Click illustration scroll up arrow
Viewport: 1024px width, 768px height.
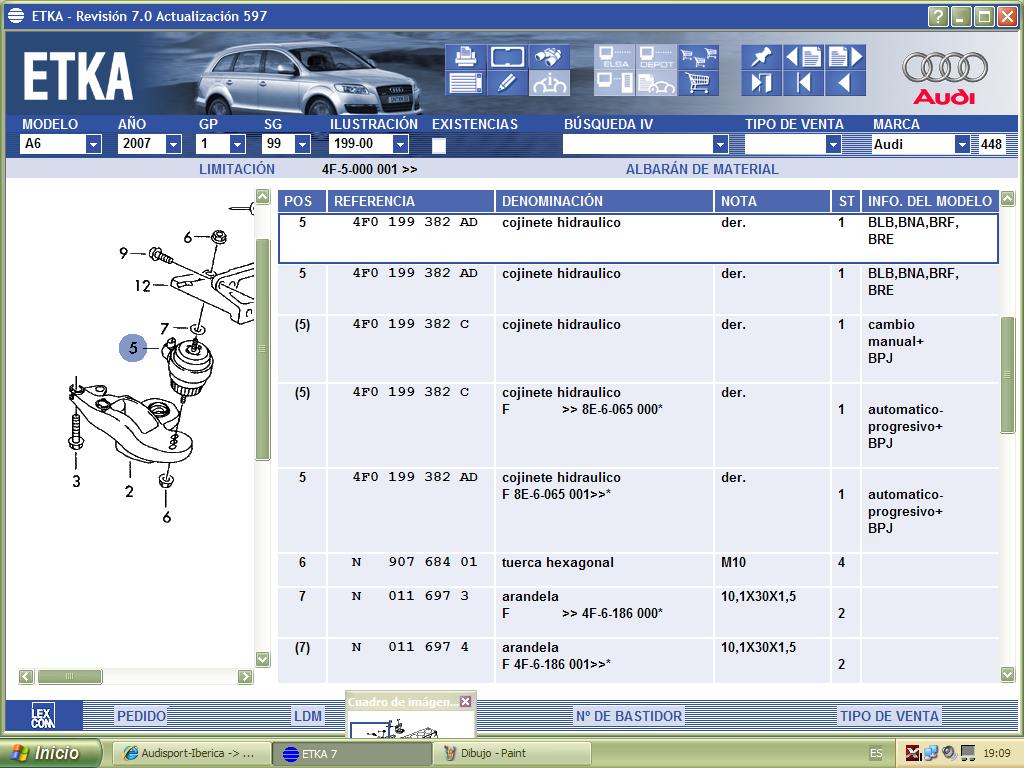[x=263, y=197]
